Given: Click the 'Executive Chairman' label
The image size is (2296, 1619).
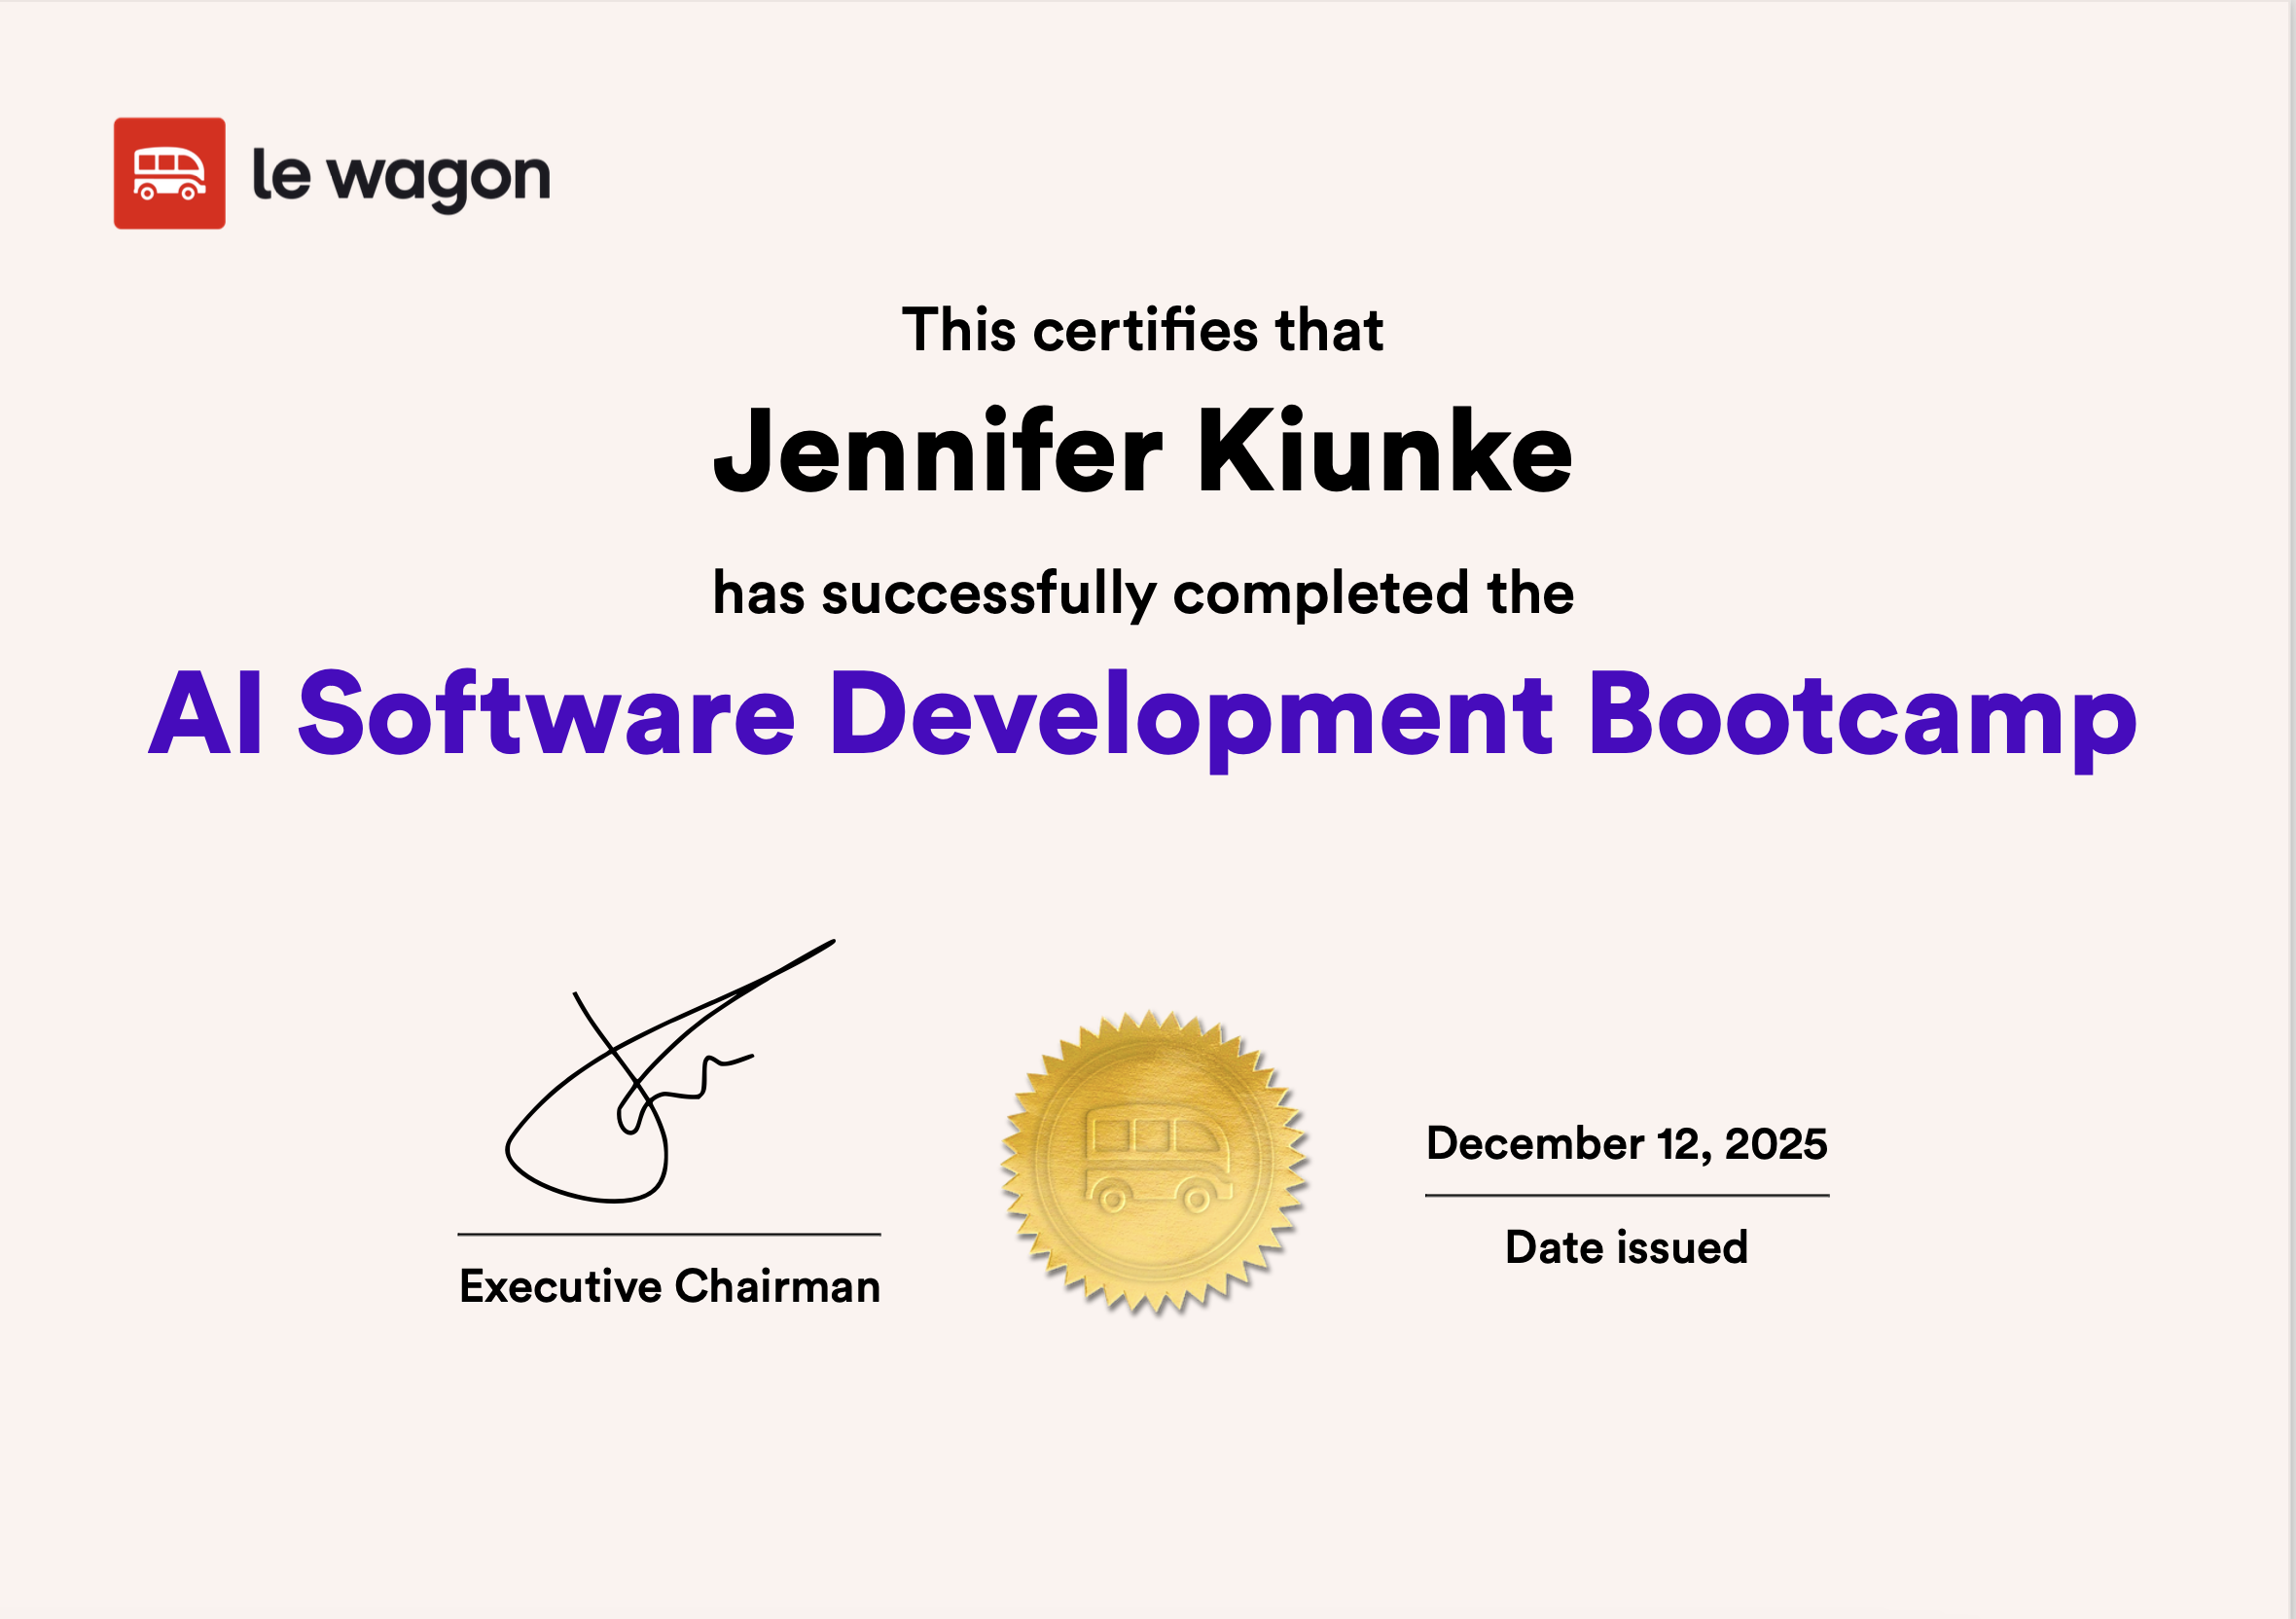Looking at the screenshot, I should 669,1286.
